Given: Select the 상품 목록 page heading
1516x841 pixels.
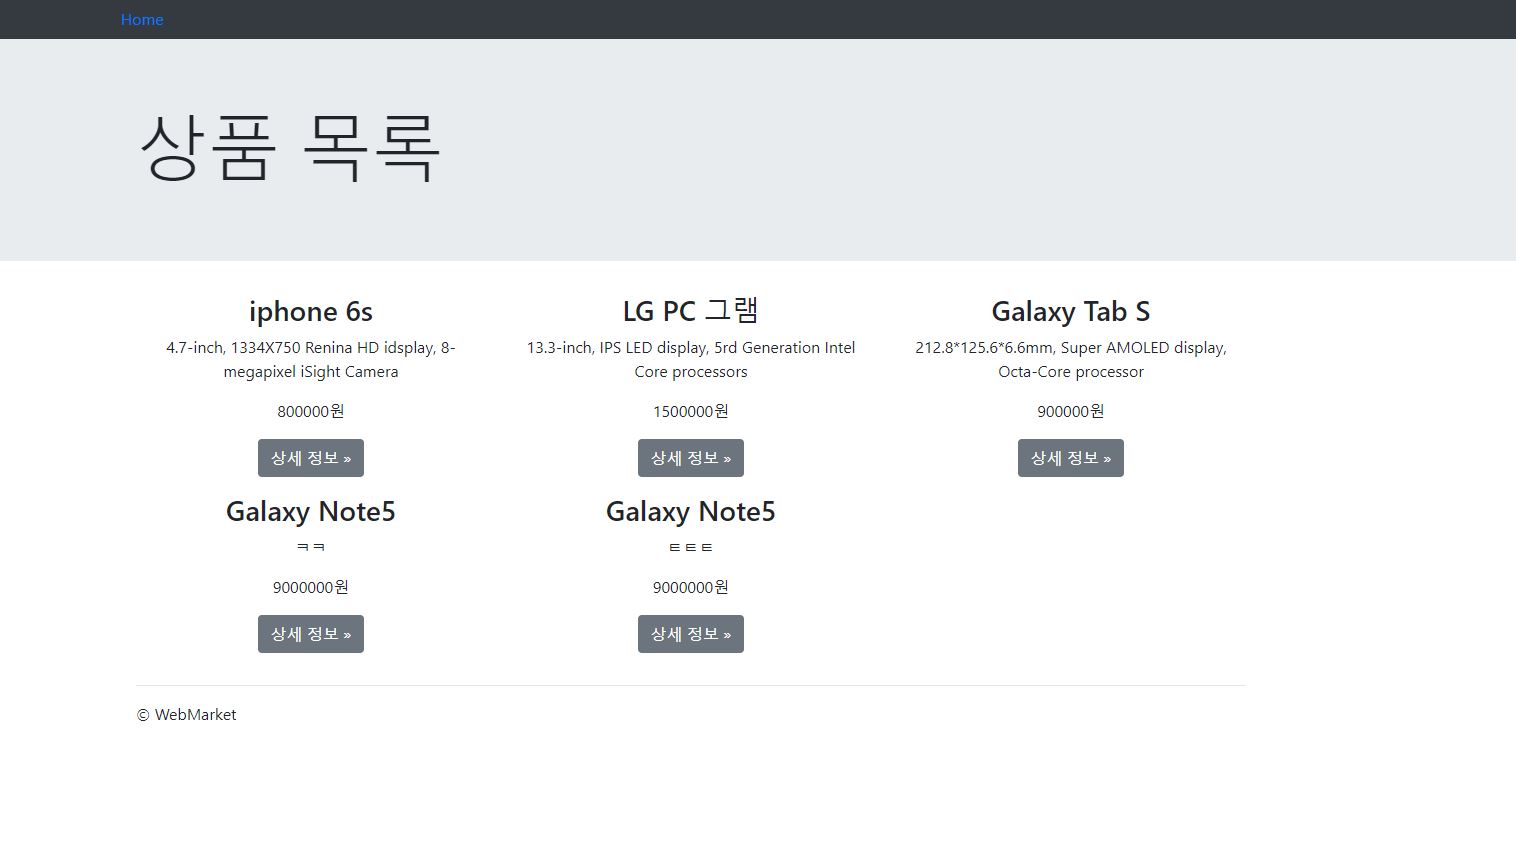Looking at the screenshot, I should click(x=290, y=147).
